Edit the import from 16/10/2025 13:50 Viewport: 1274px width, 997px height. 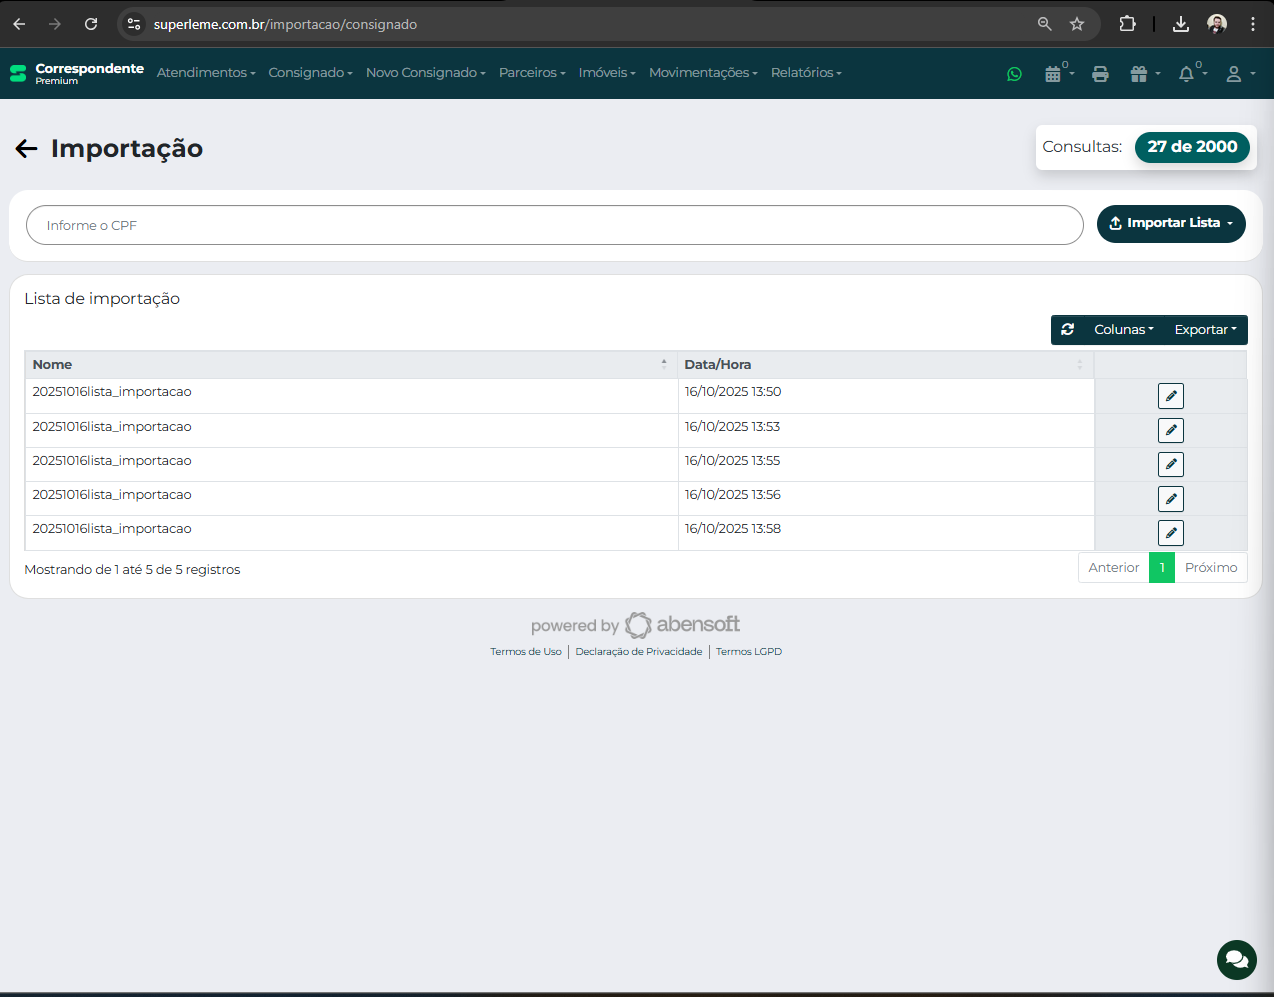(x=1170, y=396)
